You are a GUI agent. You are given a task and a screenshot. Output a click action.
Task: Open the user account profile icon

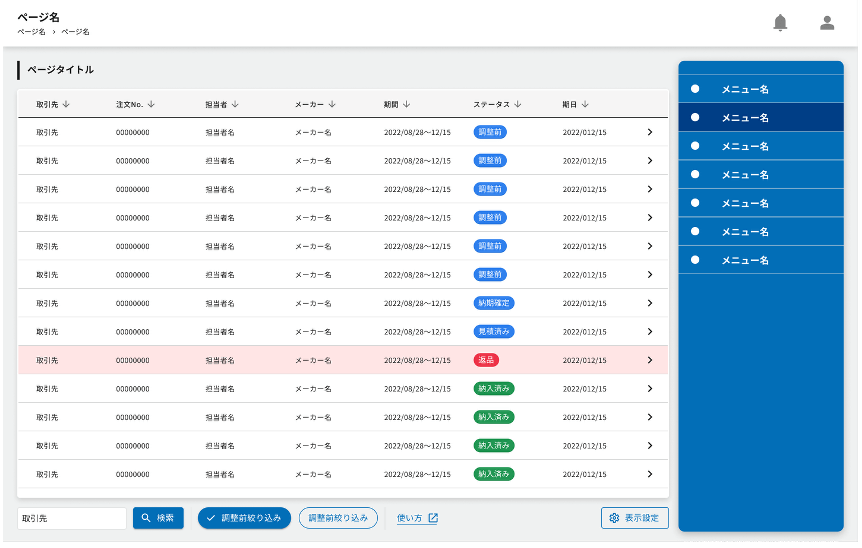click(x=827, y=23)
